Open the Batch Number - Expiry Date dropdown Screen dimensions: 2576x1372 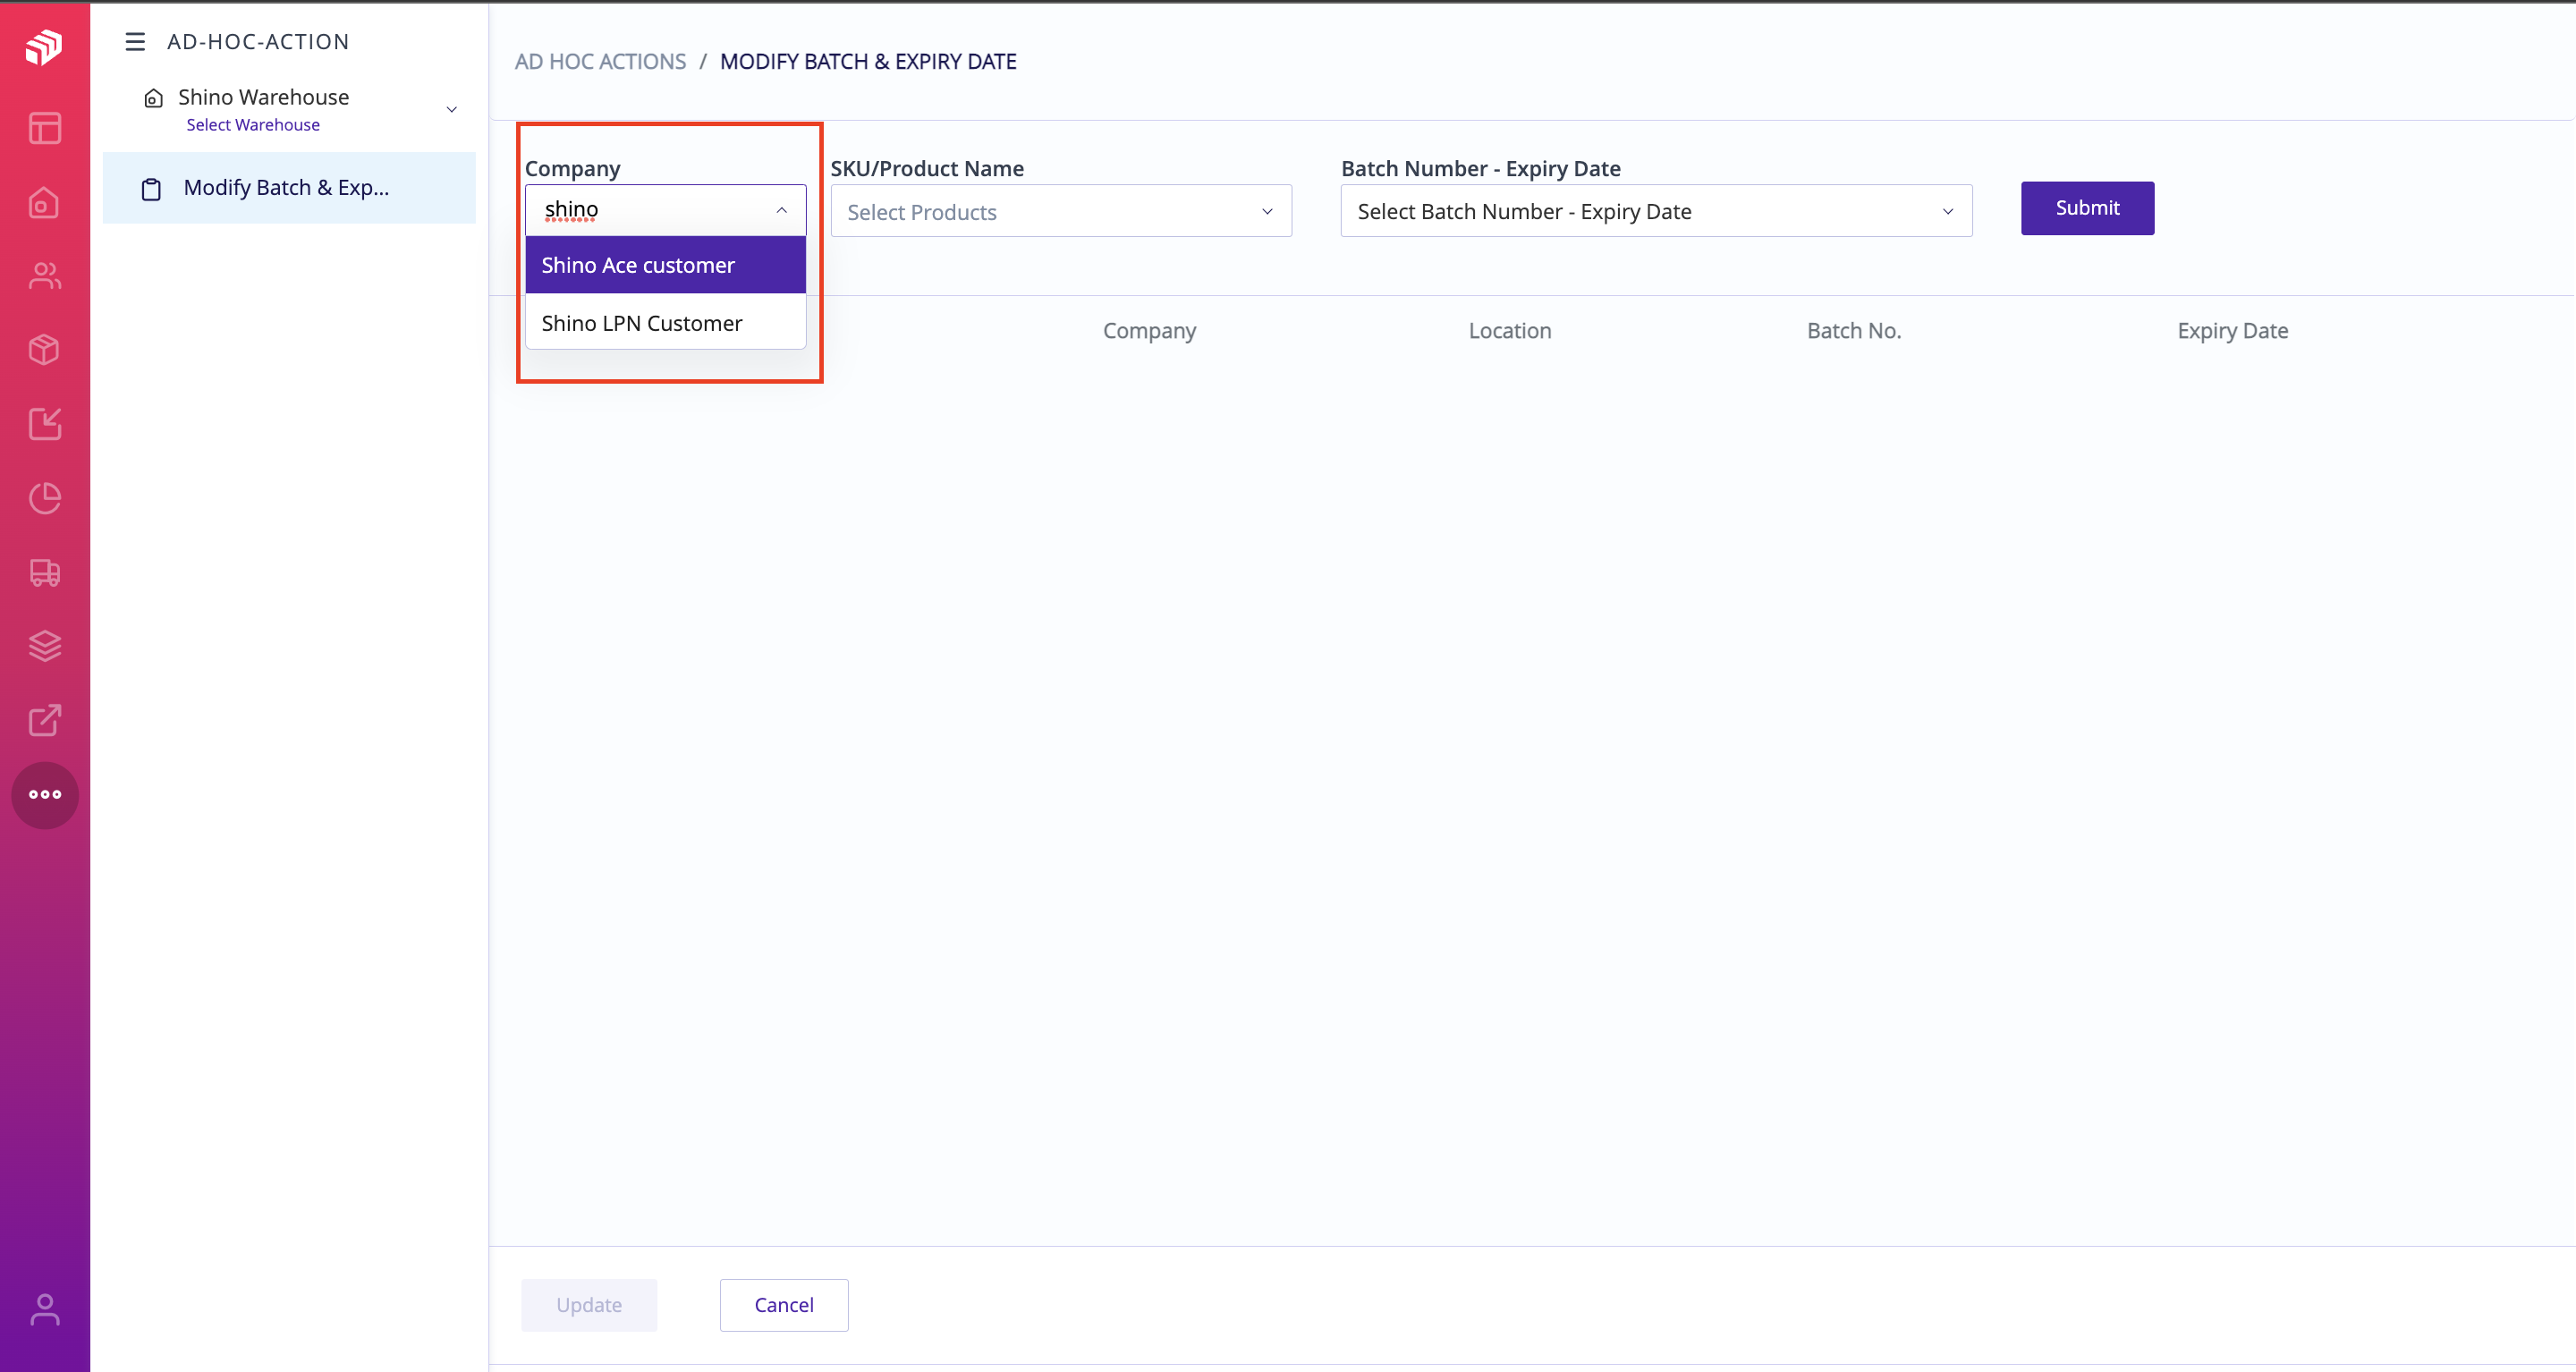[1656, 211]
